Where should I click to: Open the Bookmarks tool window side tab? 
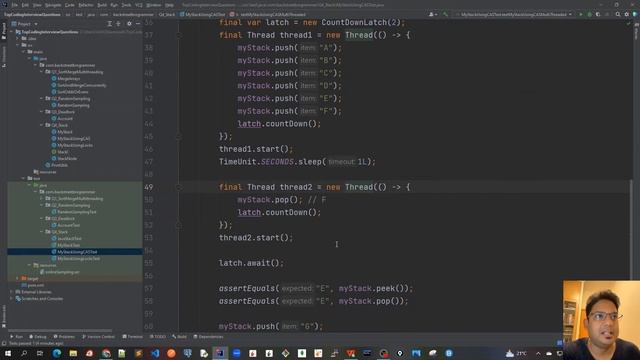click(4, 316)
